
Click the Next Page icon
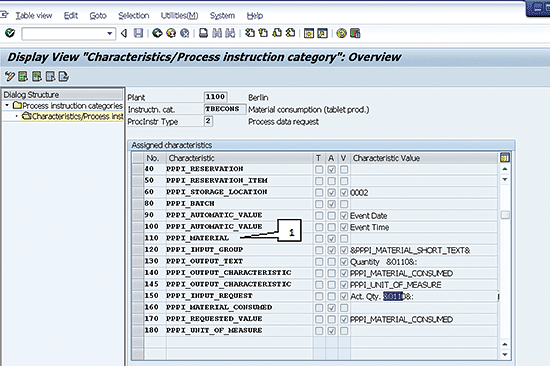[x=277, y=33]
